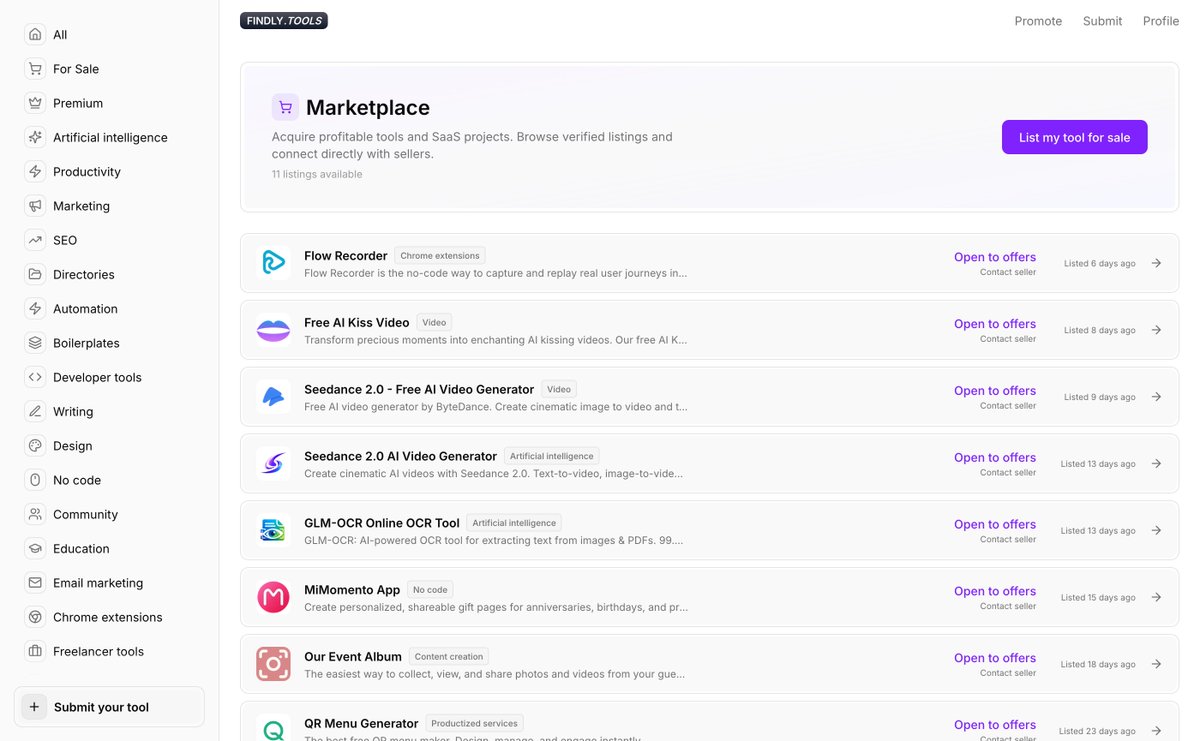1200x741 pixels.
Task: Click the Our Event Album camera logo
Action: point(273,664)
